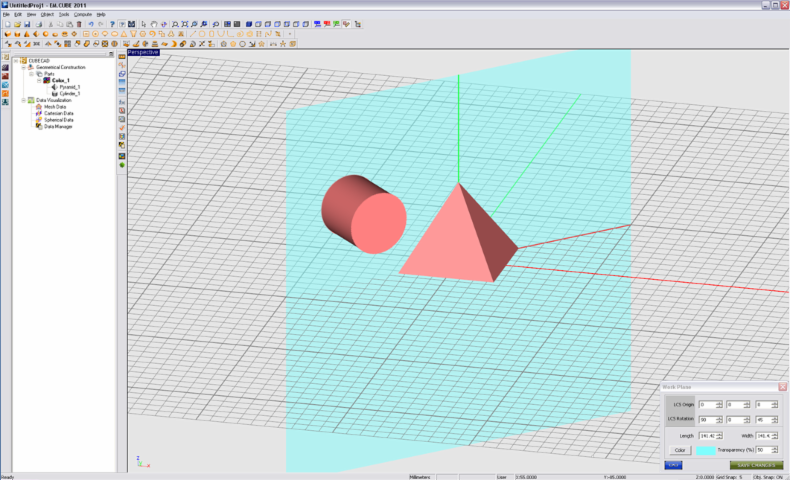
Task: Collapse the Parts tree node
Action: coord(33,74)
